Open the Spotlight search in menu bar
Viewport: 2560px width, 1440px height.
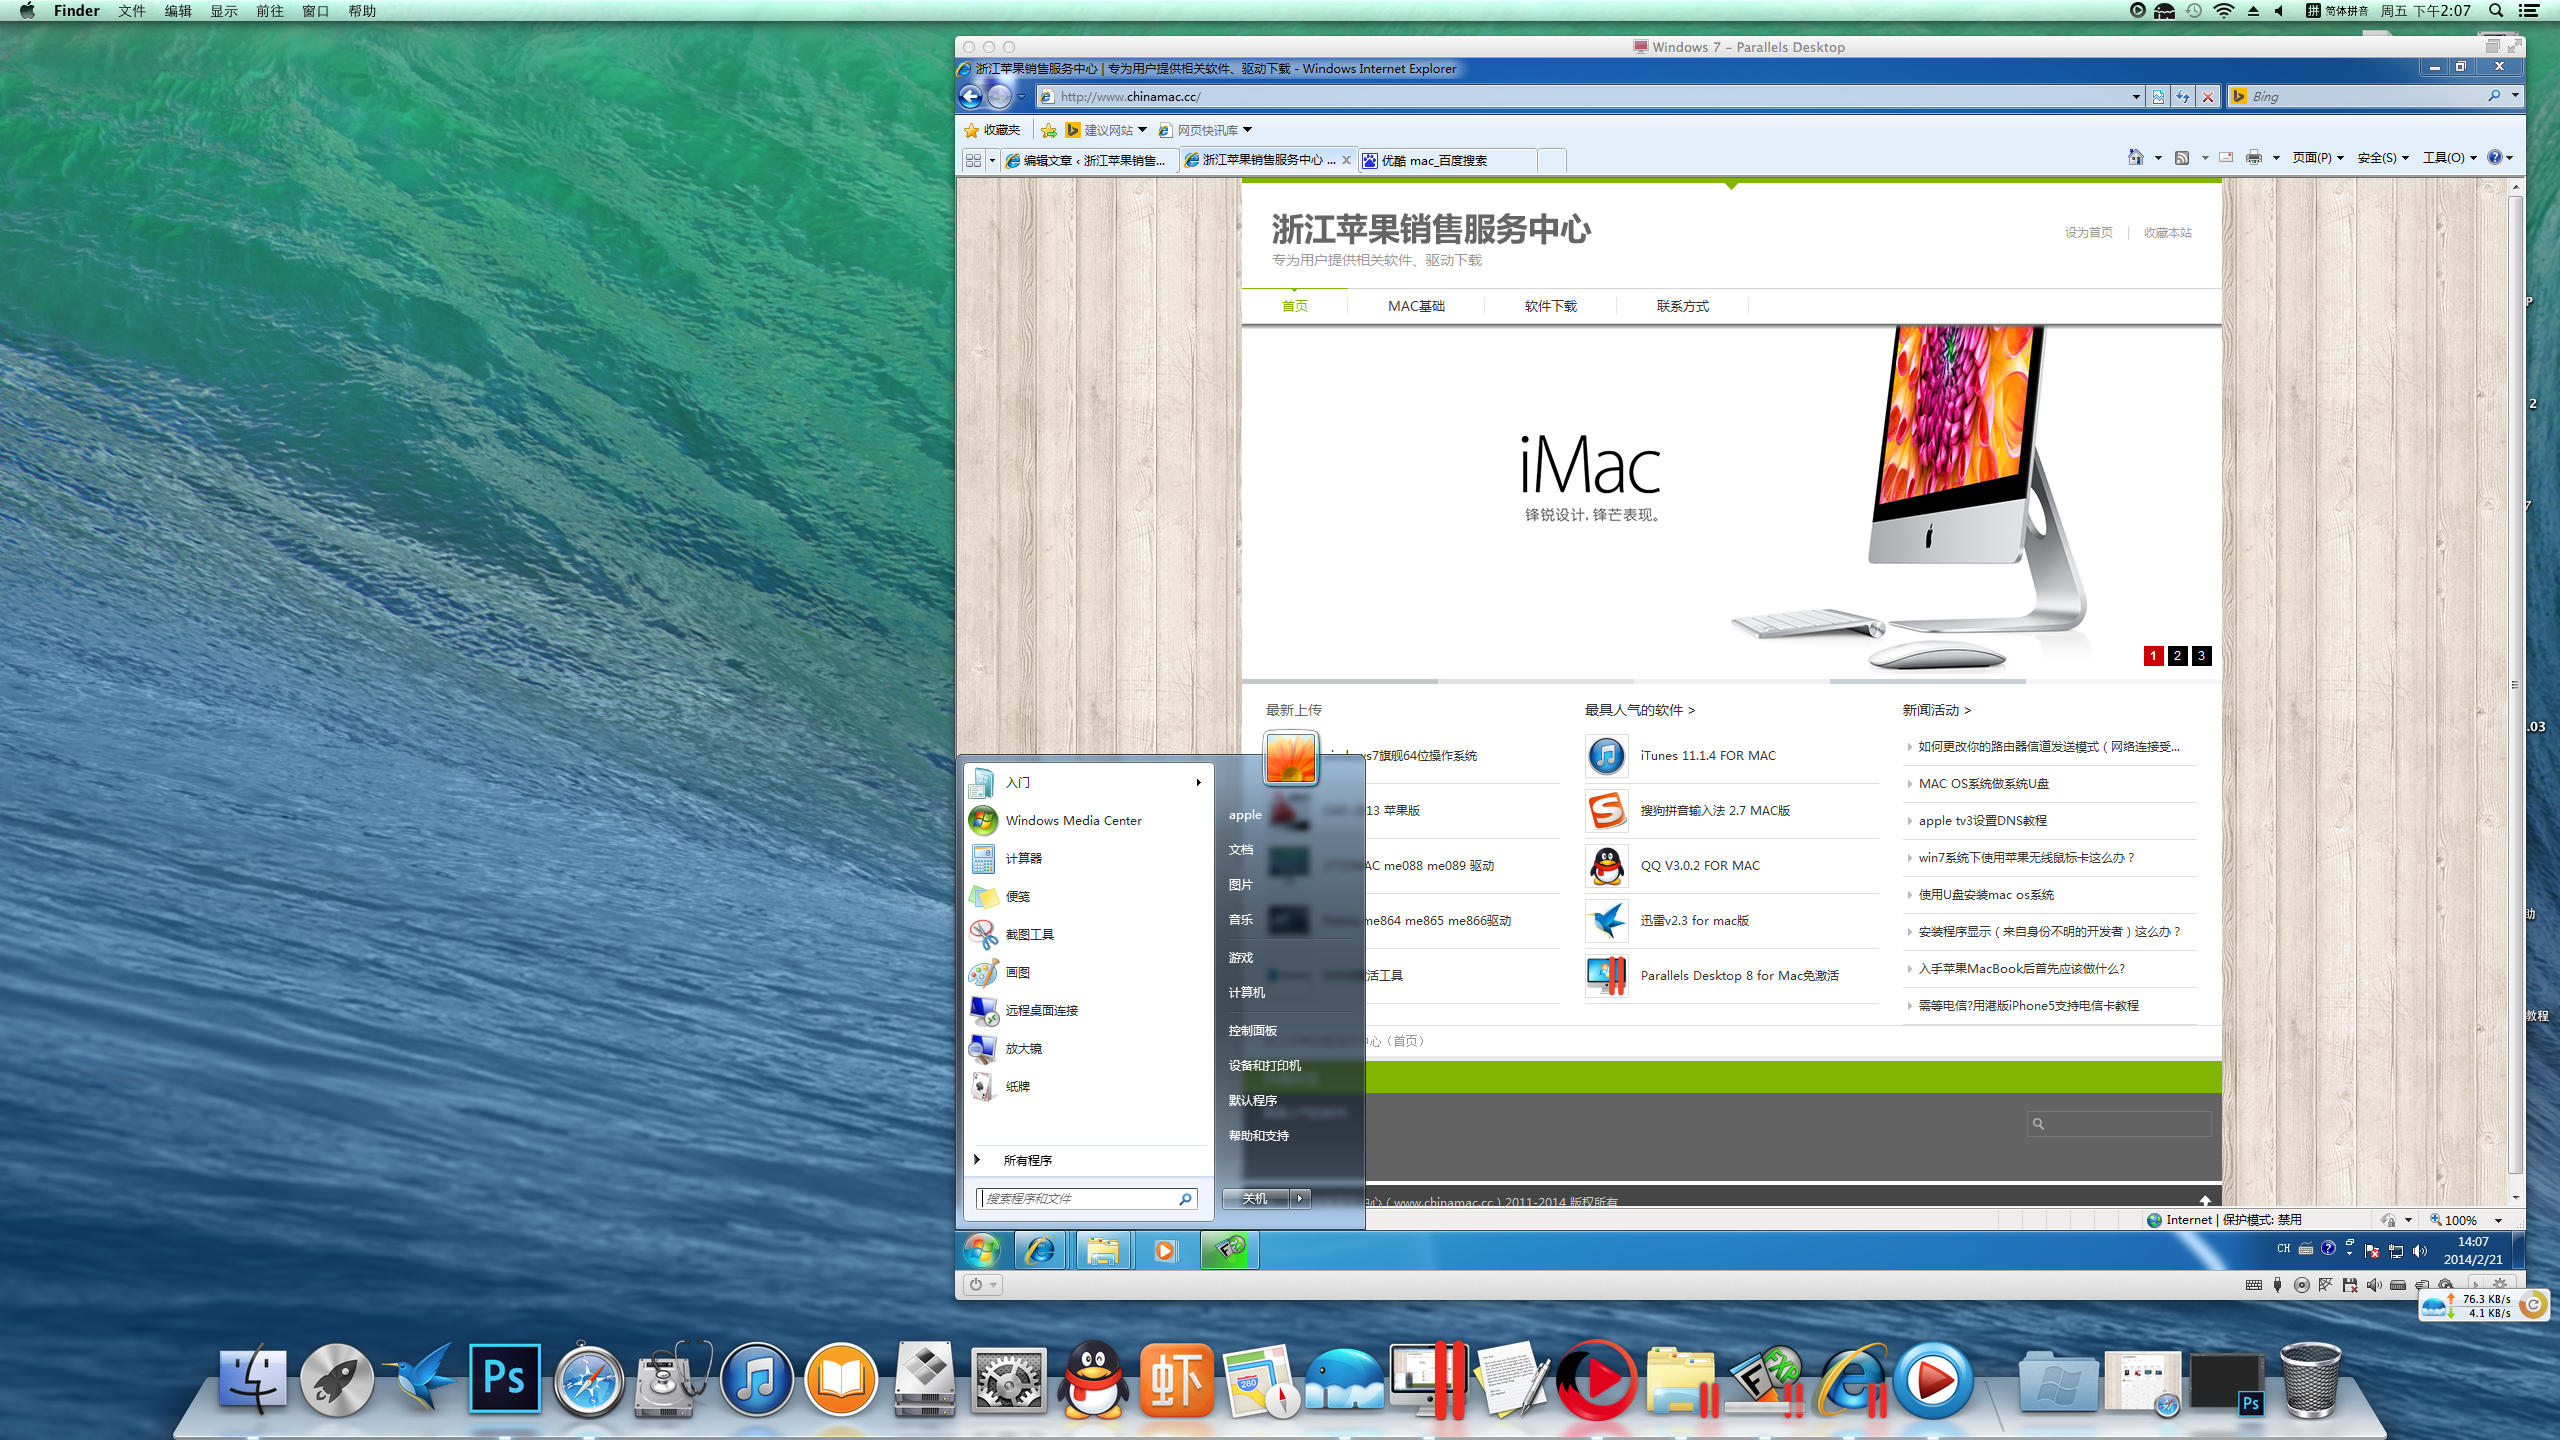tap(2496, 11)
